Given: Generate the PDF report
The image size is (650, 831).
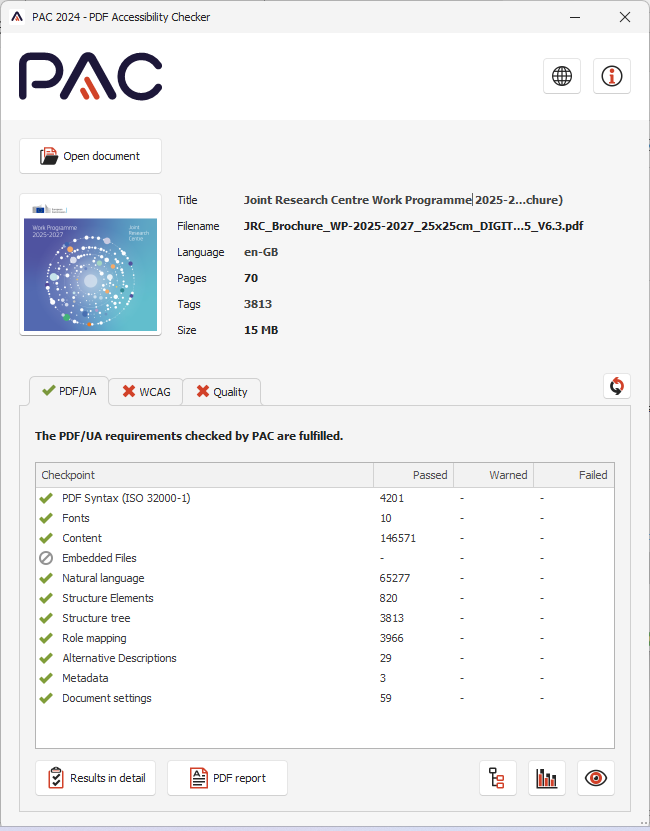Looking at the screenshot, I should (227, 778).
